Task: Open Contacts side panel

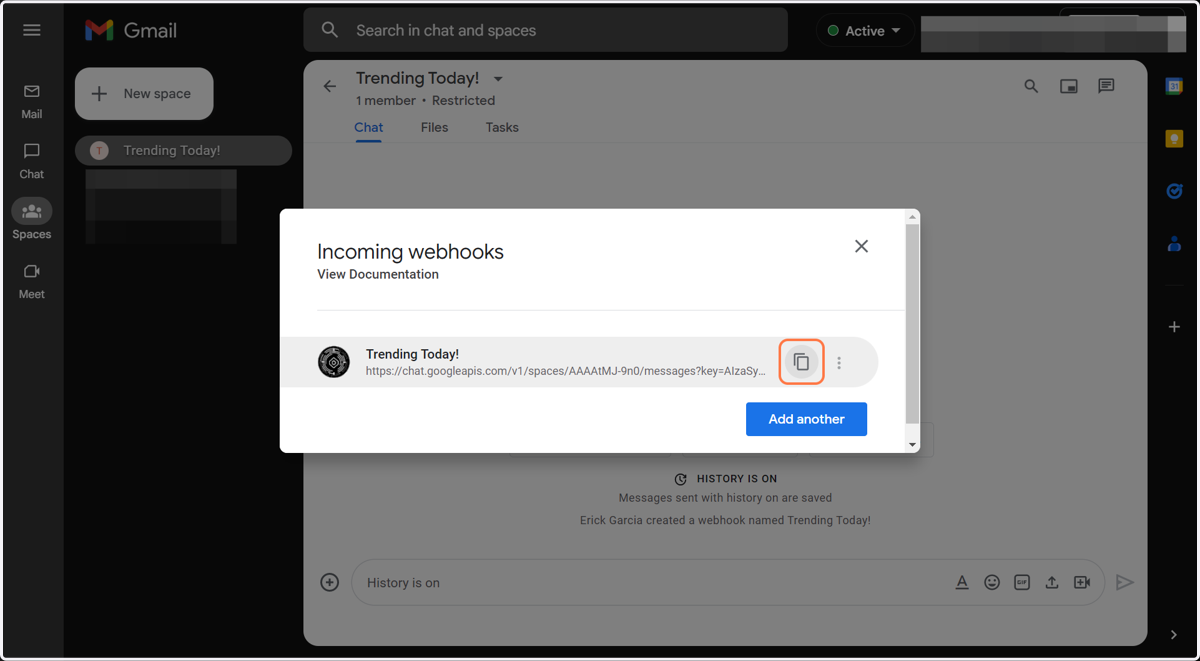Action: [x=1174, y=243]
